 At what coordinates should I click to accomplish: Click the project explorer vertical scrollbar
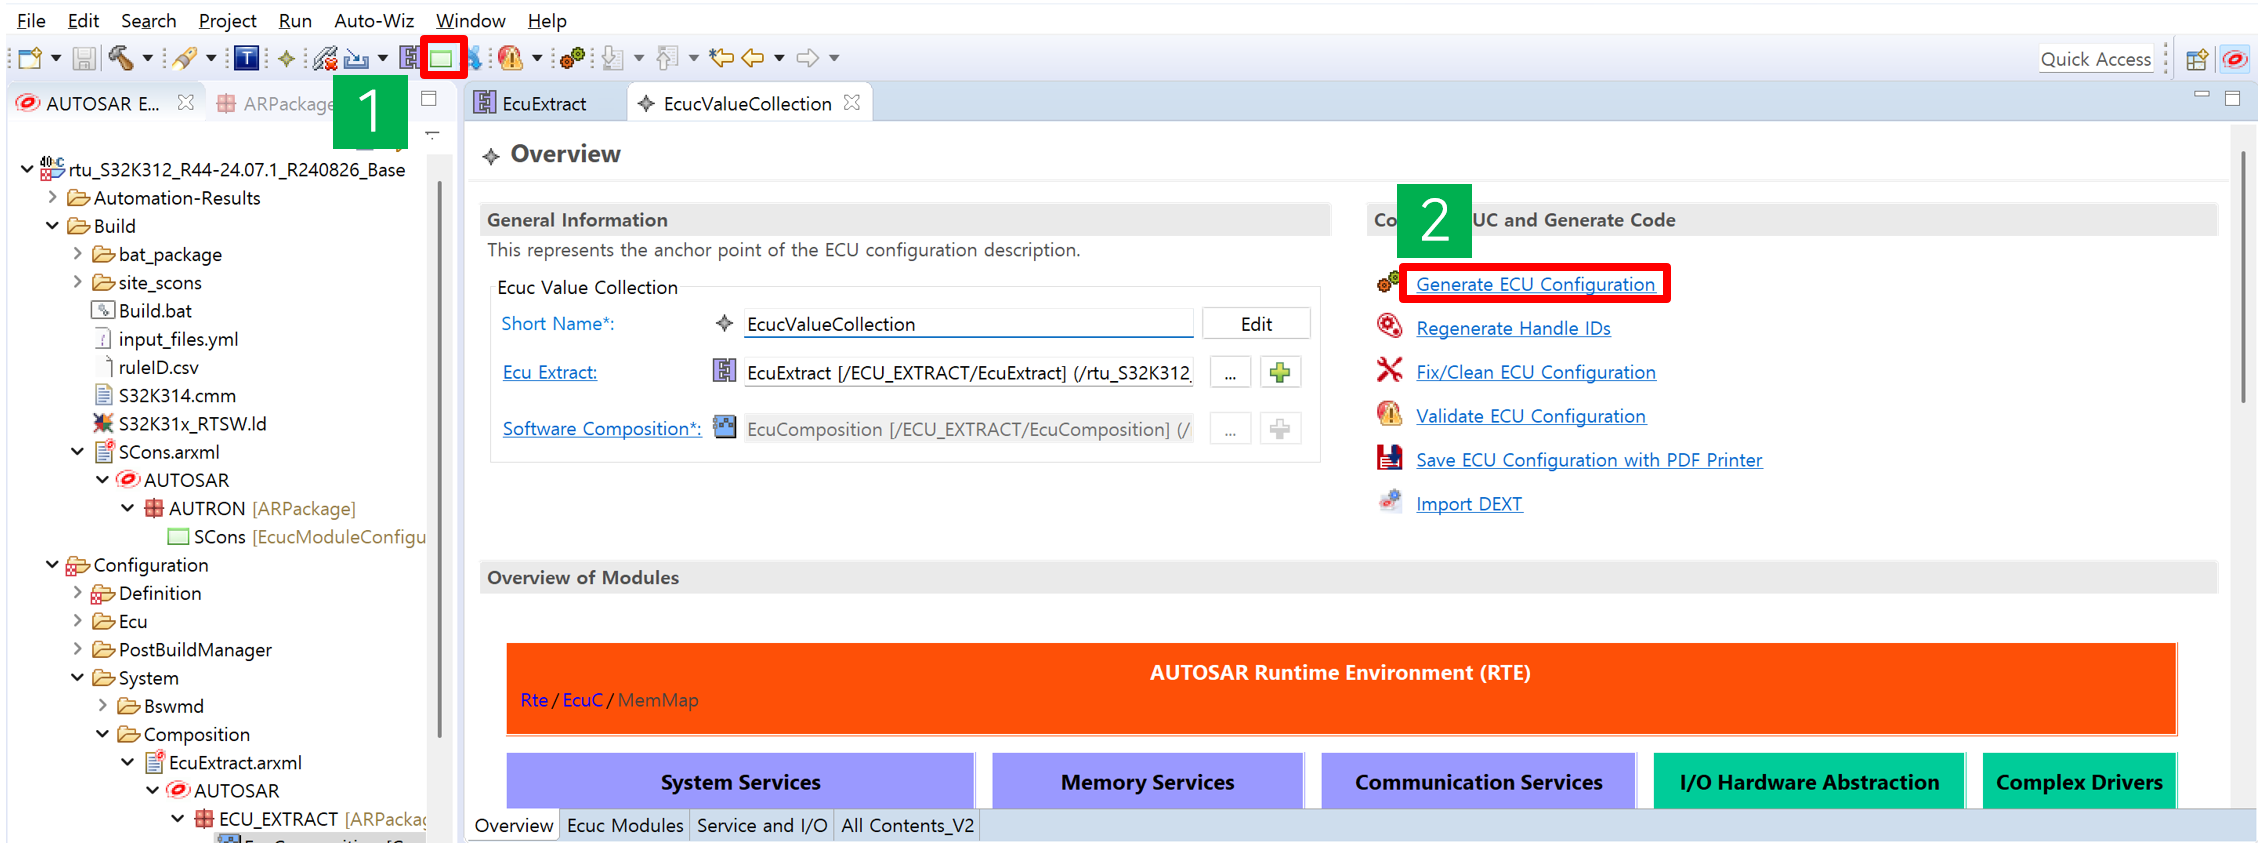440,460
